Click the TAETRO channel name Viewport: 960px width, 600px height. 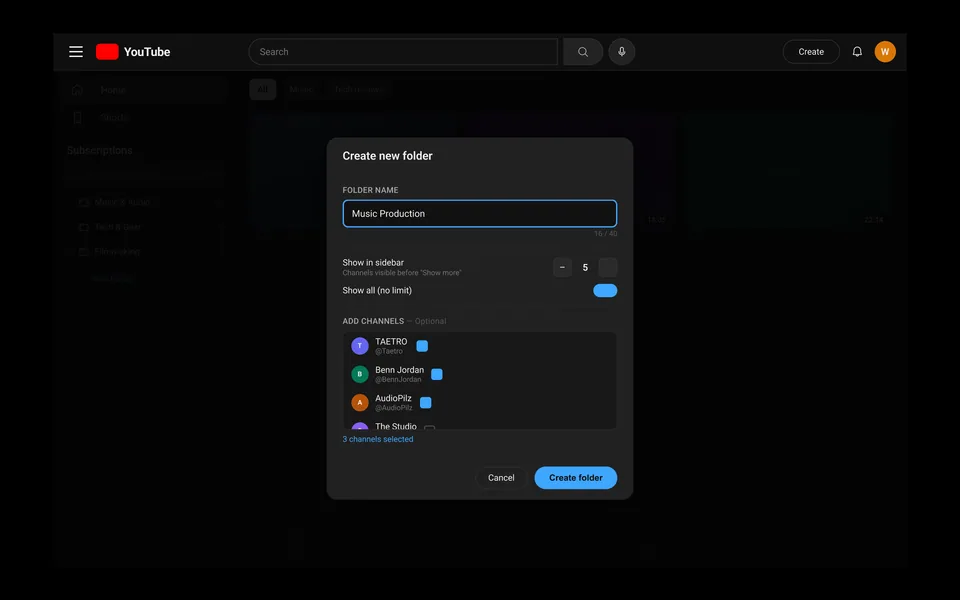tap(391, 342)
